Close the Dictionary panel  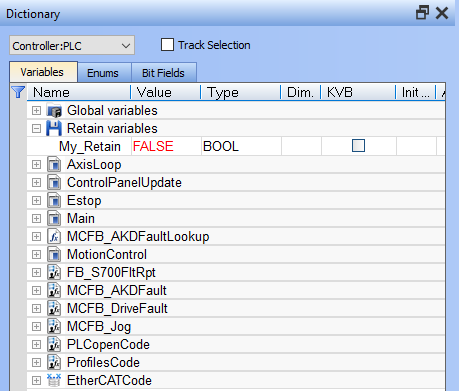point(442,13)
